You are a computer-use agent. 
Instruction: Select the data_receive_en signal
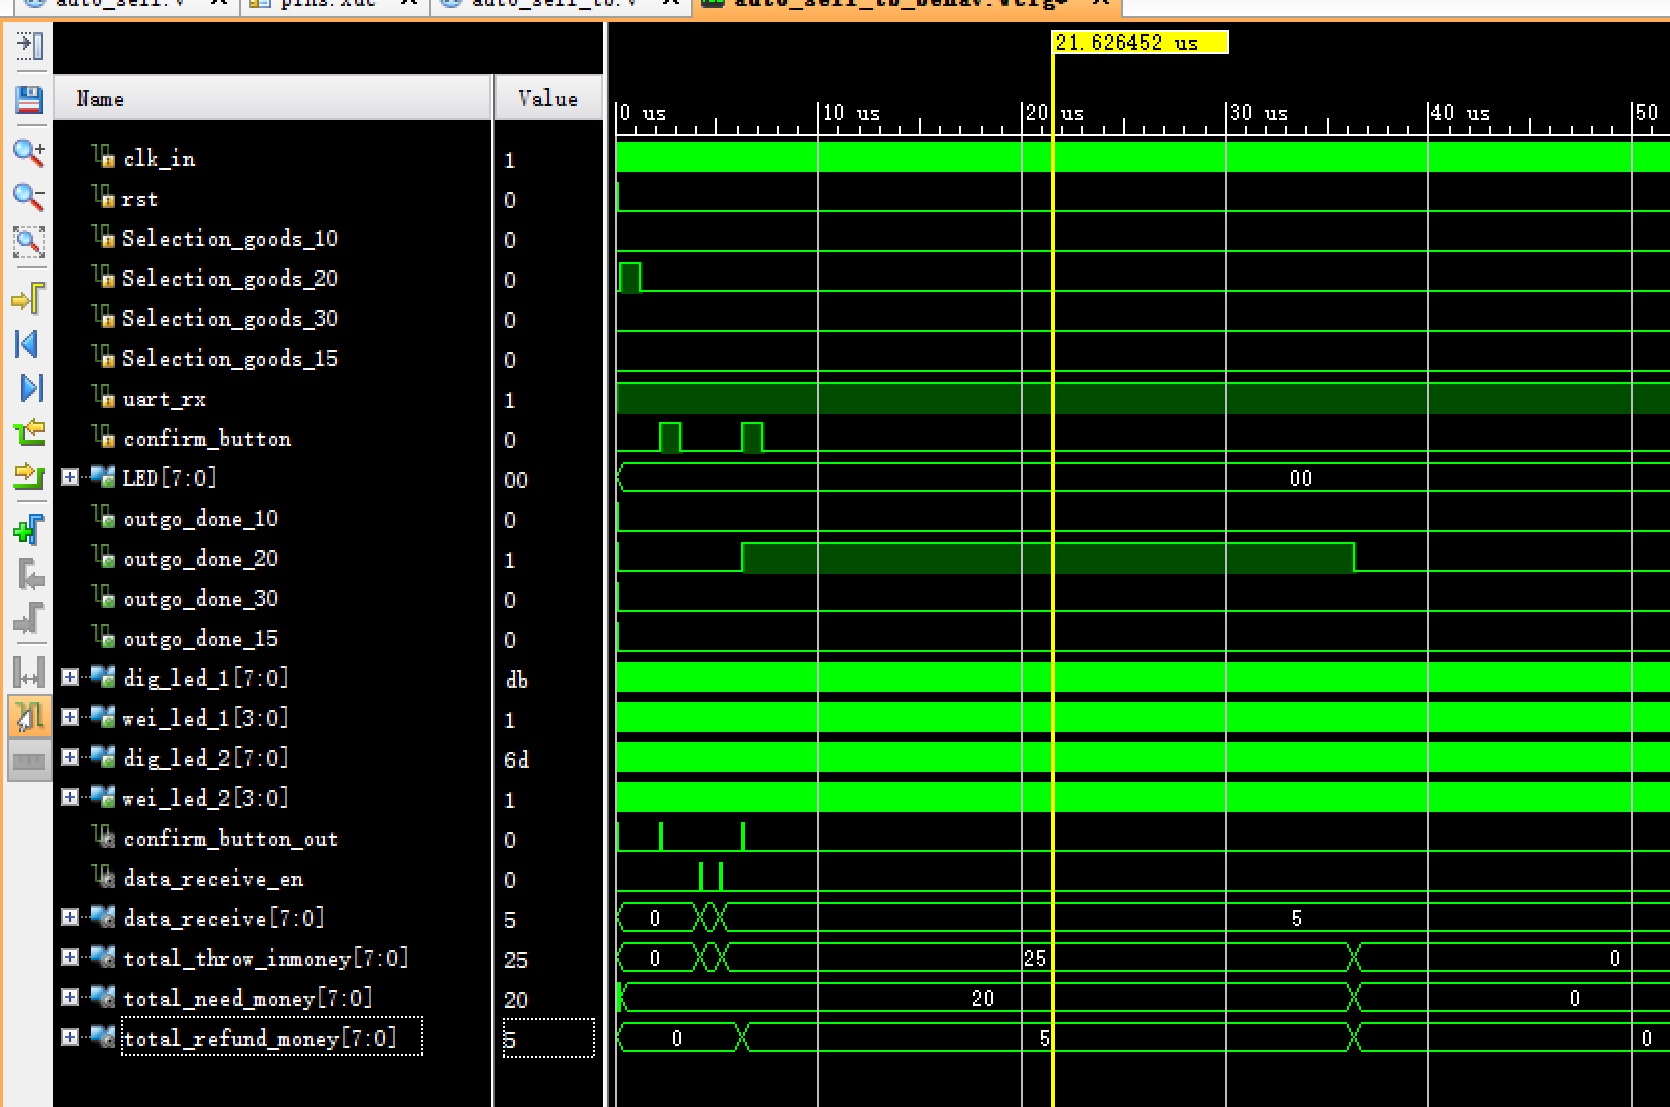213,879
